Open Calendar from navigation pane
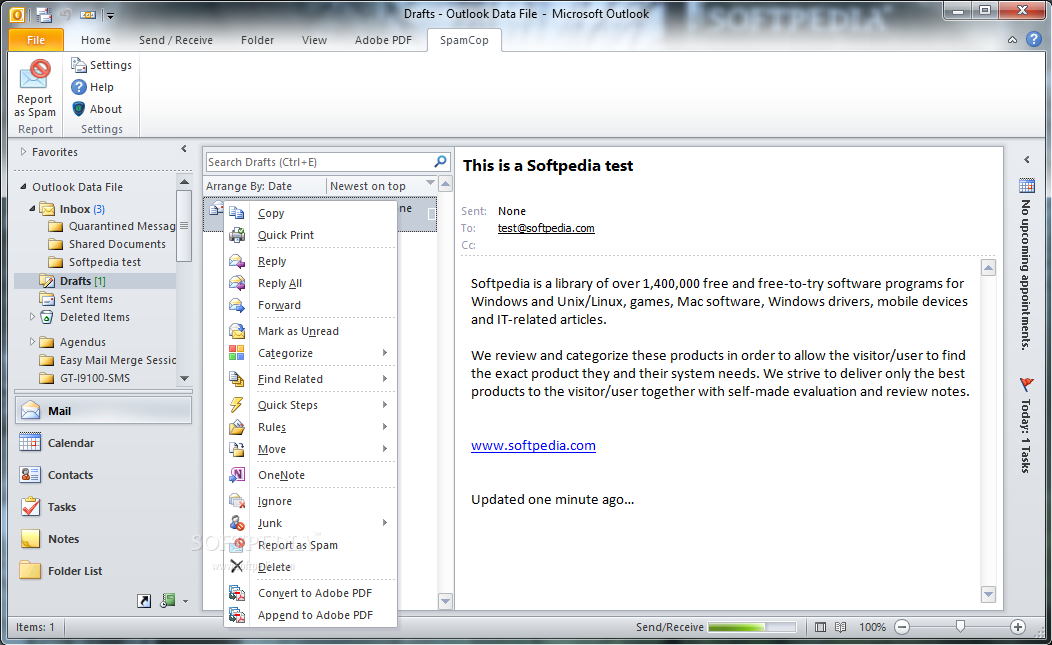This screenshot has width=1052, height=645. pos(103,442)
